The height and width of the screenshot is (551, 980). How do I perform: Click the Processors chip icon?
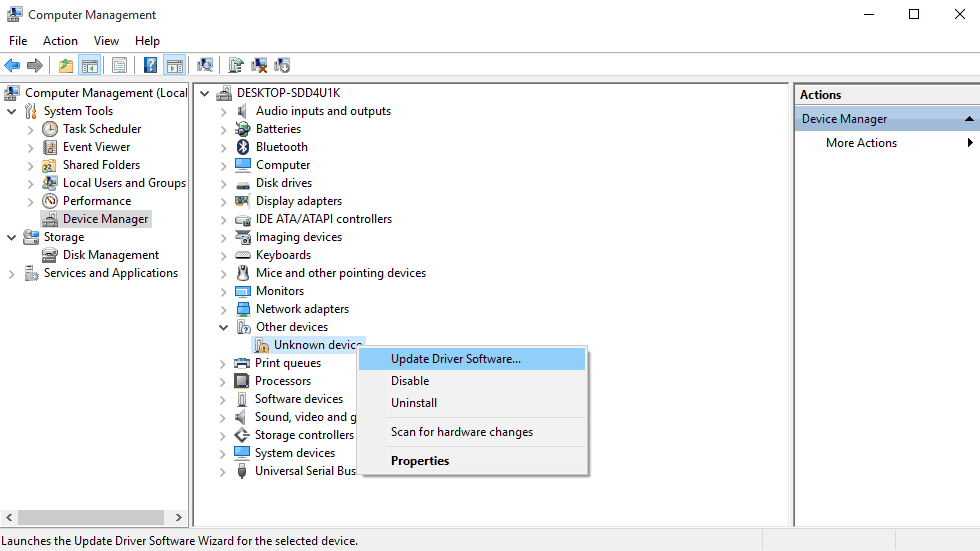(x=241, y=380)
